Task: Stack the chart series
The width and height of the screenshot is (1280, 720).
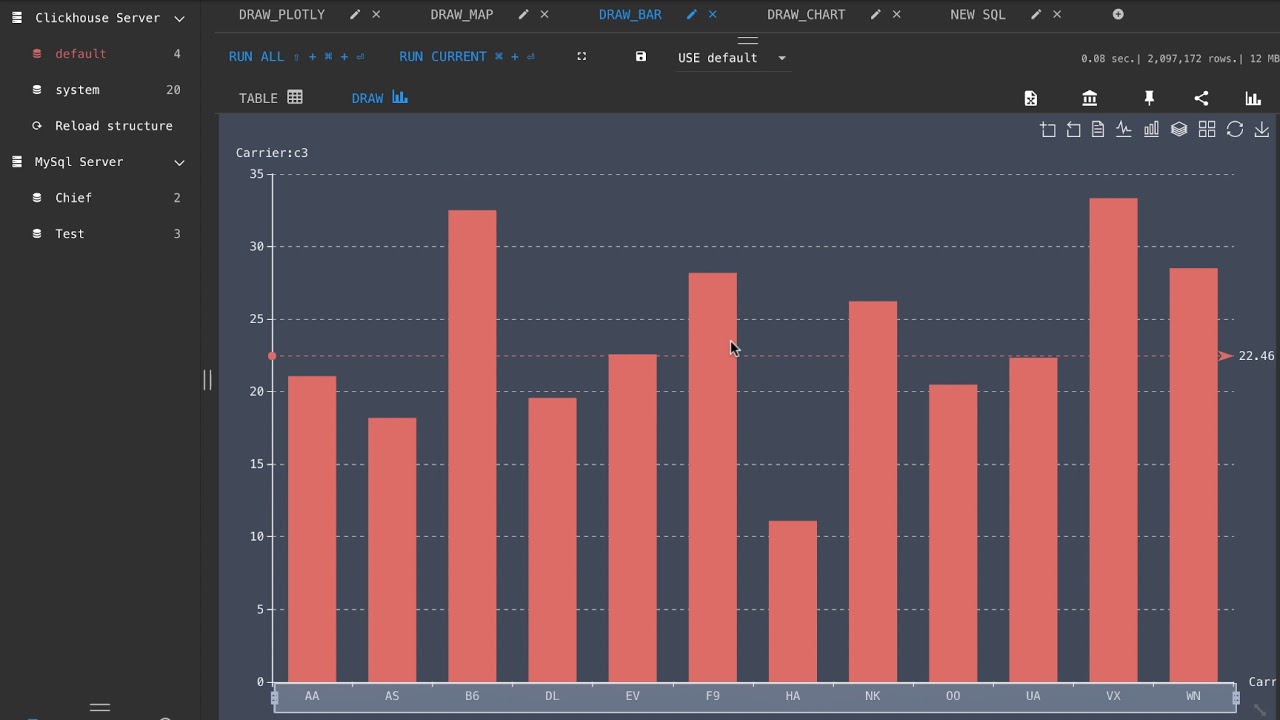Action: pyautogui.click(x=1179, y=129)
